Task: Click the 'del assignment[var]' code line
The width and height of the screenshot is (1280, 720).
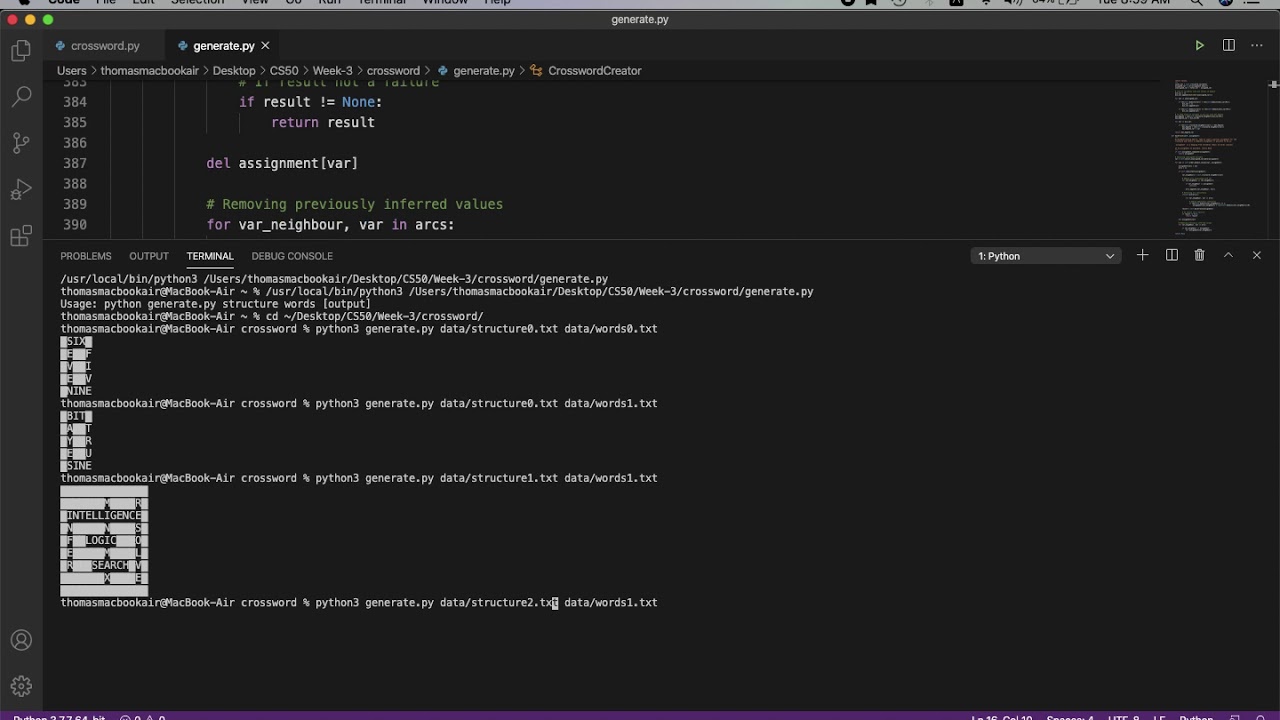Action: point(282,163)
